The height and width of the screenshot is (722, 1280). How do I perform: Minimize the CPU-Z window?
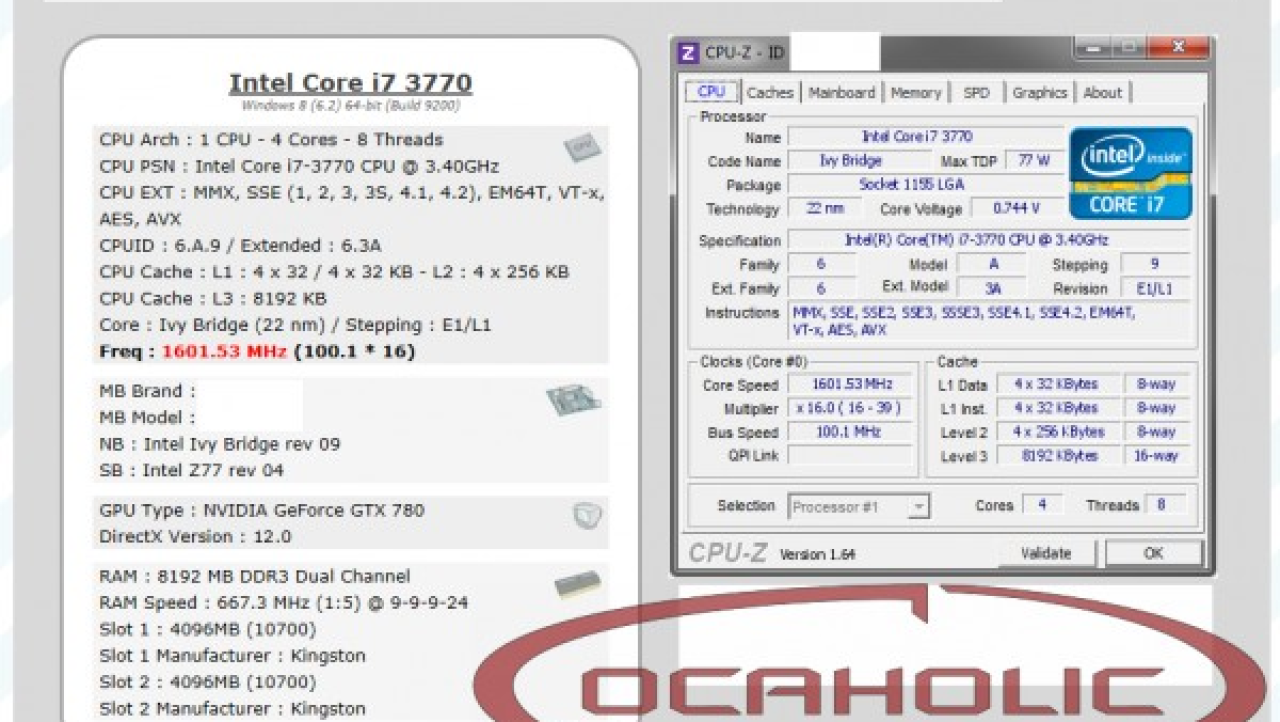pos(1093,48)
